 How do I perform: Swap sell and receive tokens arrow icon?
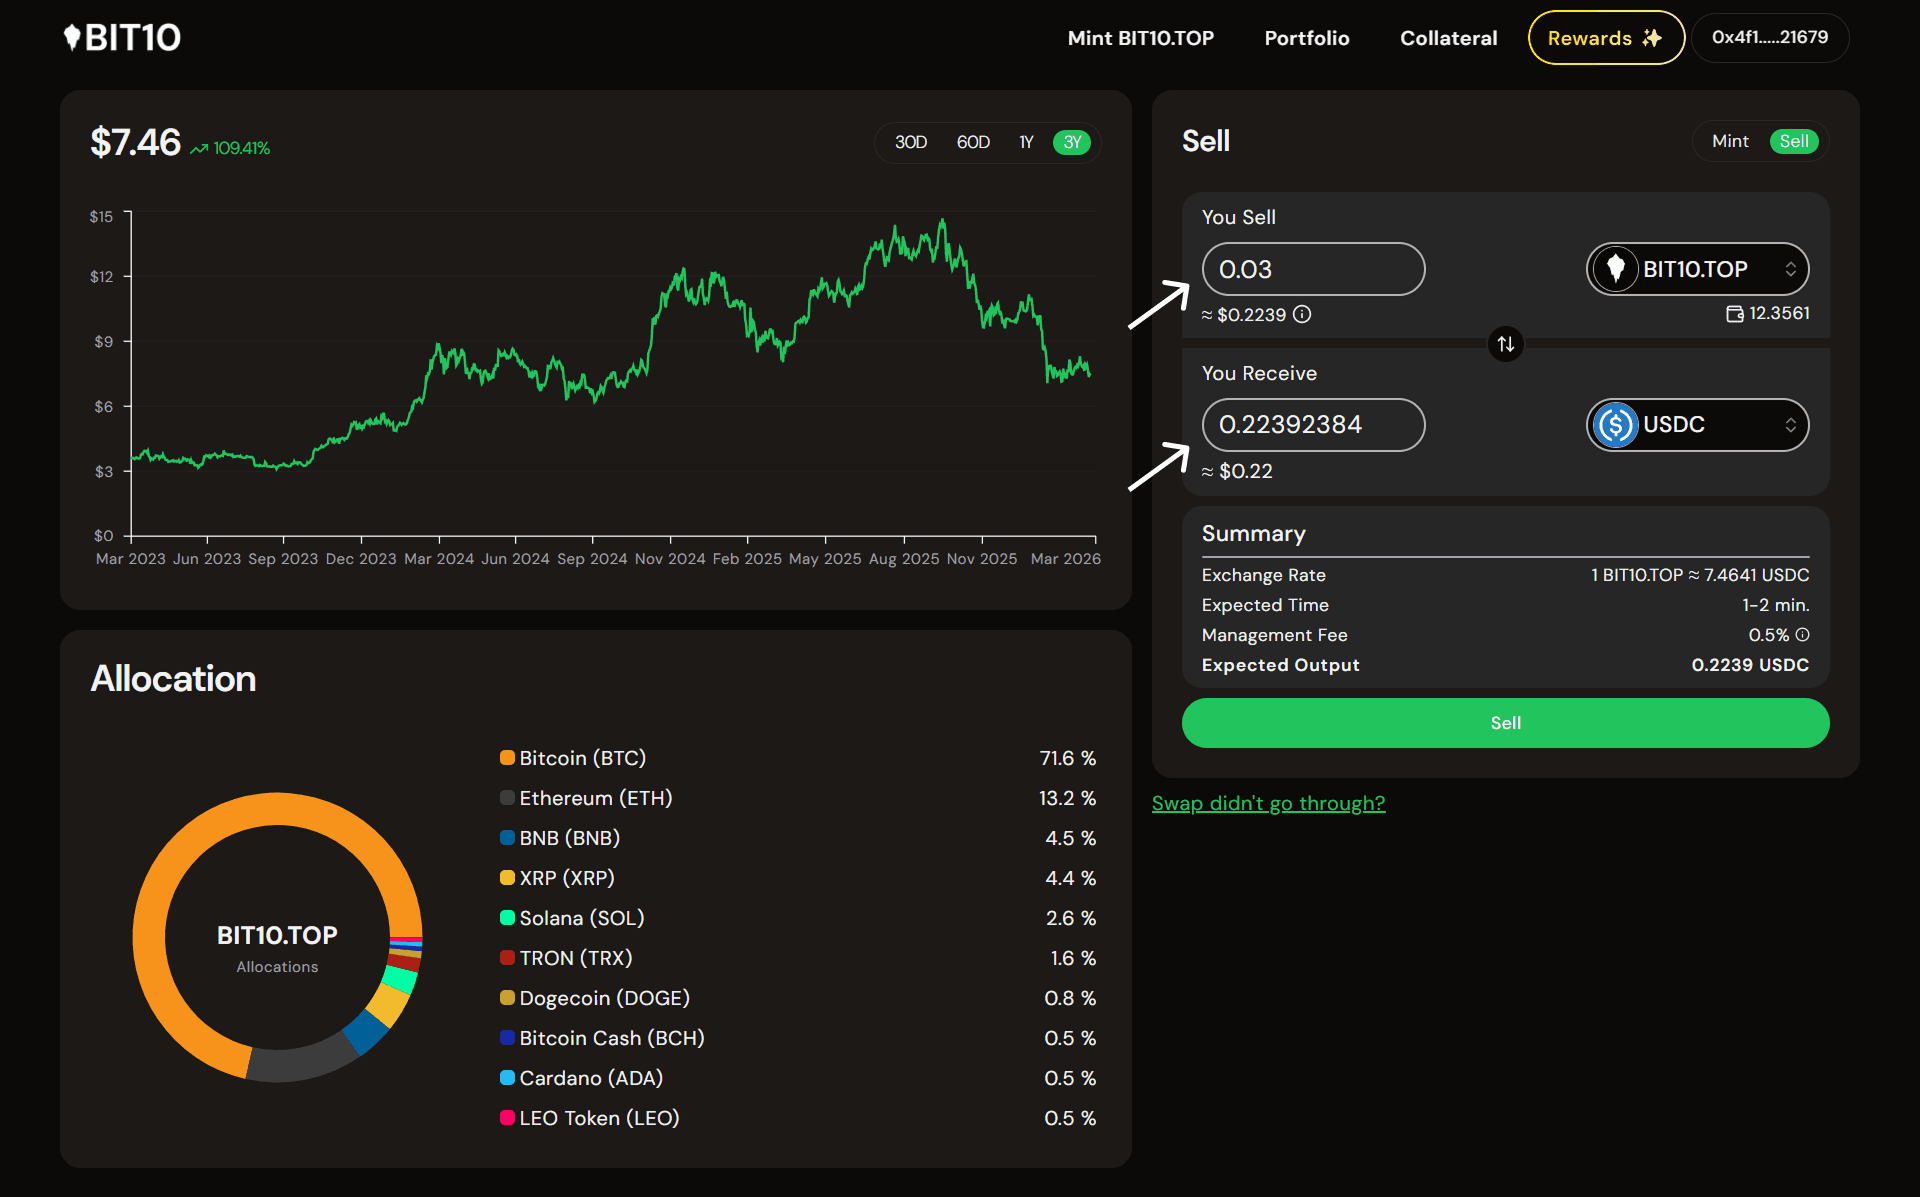click(1505, 344)
